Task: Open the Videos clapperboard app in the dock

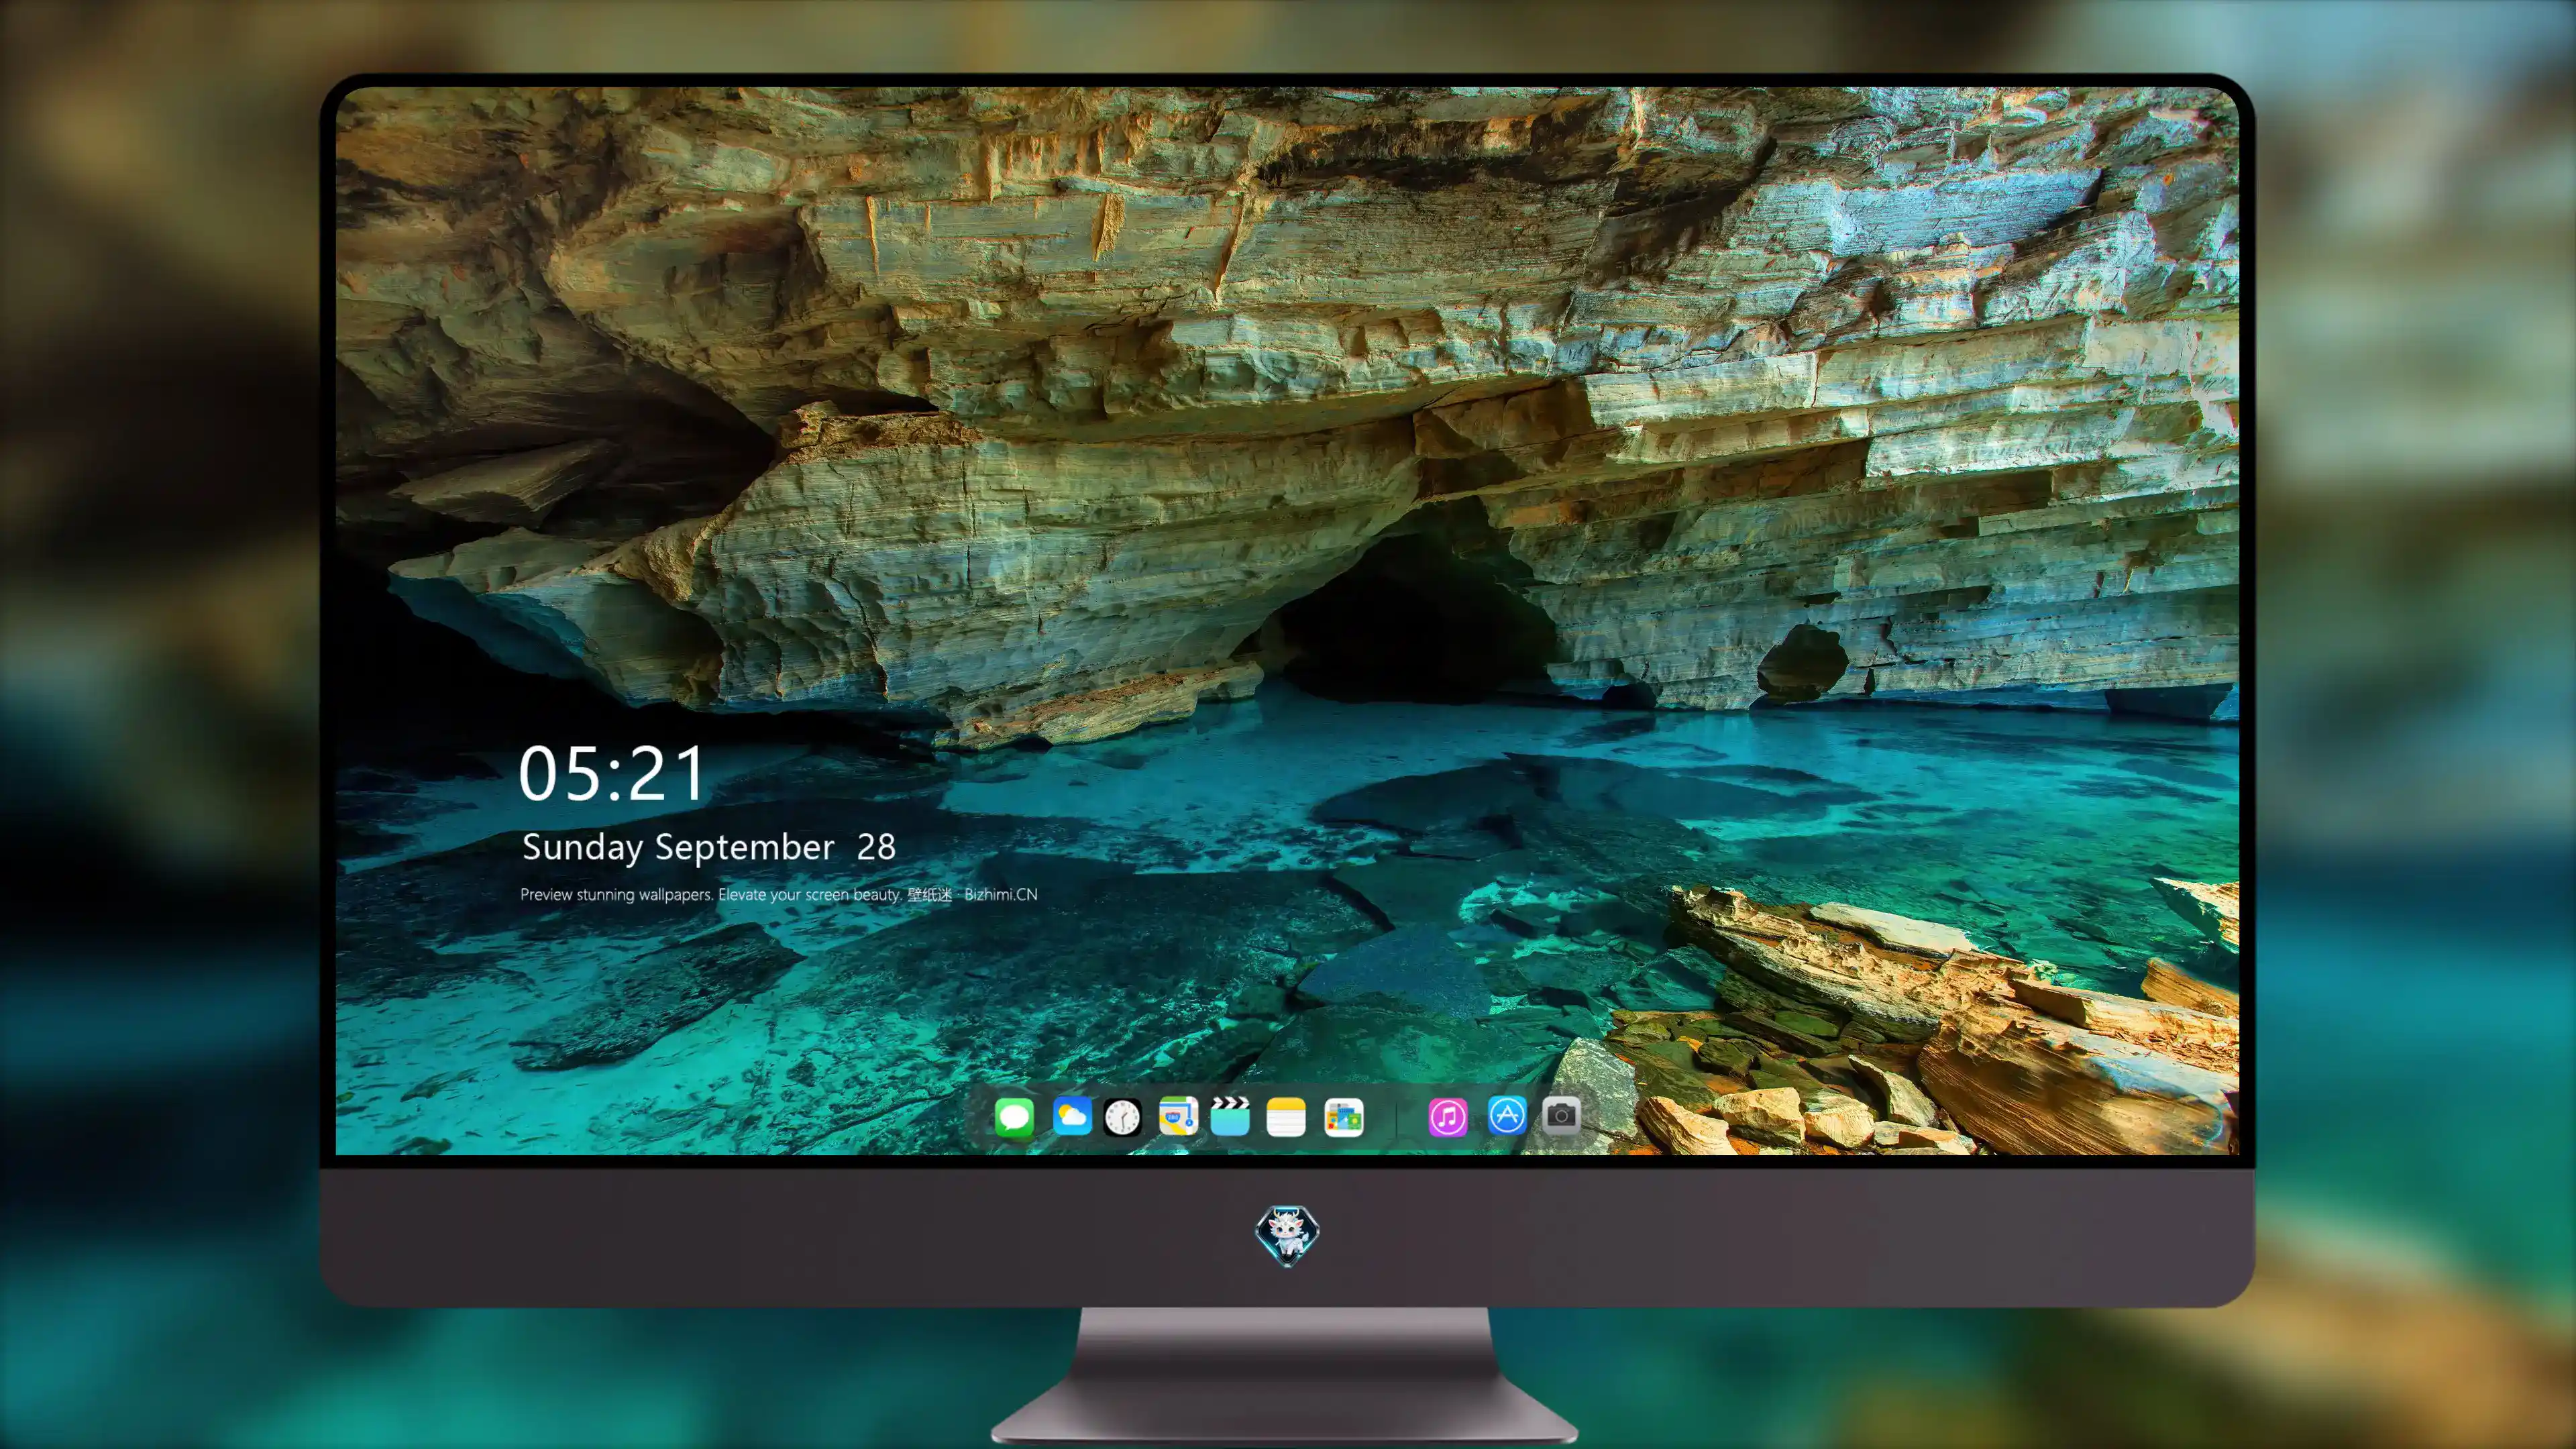Action: click(1230, 1116)
